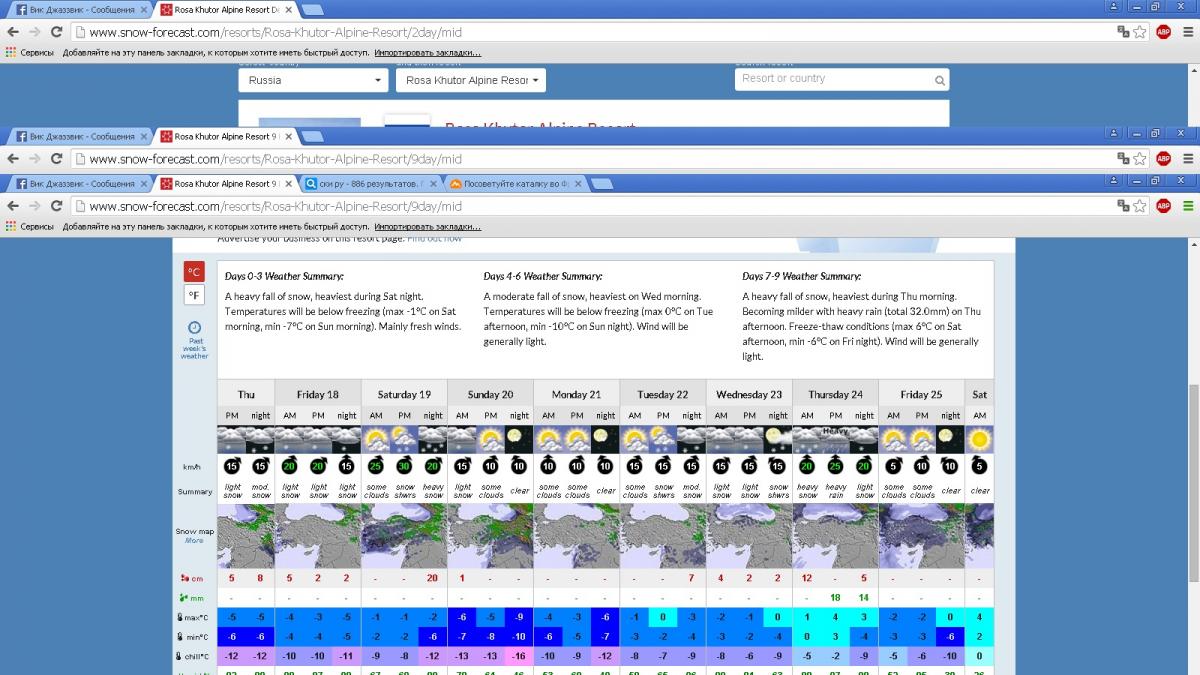This screenshot has width=1200, height=675.
Task: Open the More link under Snow map
Action: coord(194,541)
